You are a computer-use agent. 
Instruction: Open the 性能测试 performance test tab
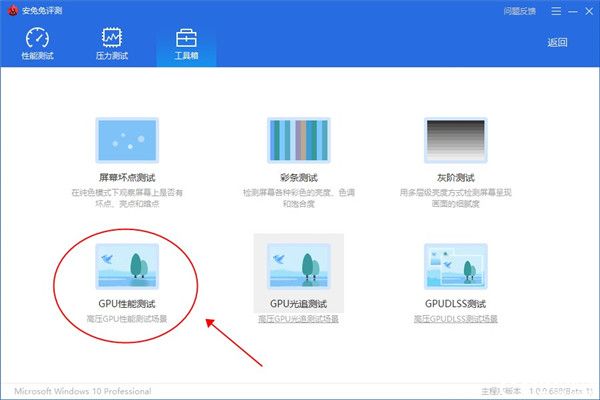(x=37, y=44)
